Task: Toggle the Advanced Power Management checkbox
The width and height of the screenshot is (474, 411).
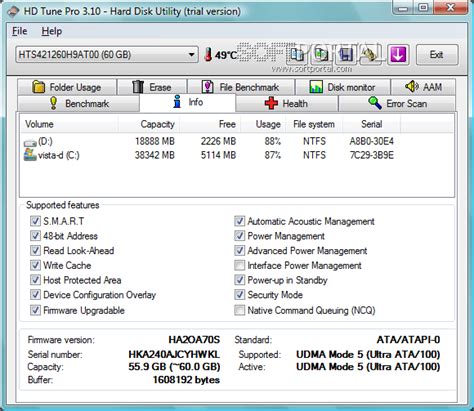Action: (239, 250)
